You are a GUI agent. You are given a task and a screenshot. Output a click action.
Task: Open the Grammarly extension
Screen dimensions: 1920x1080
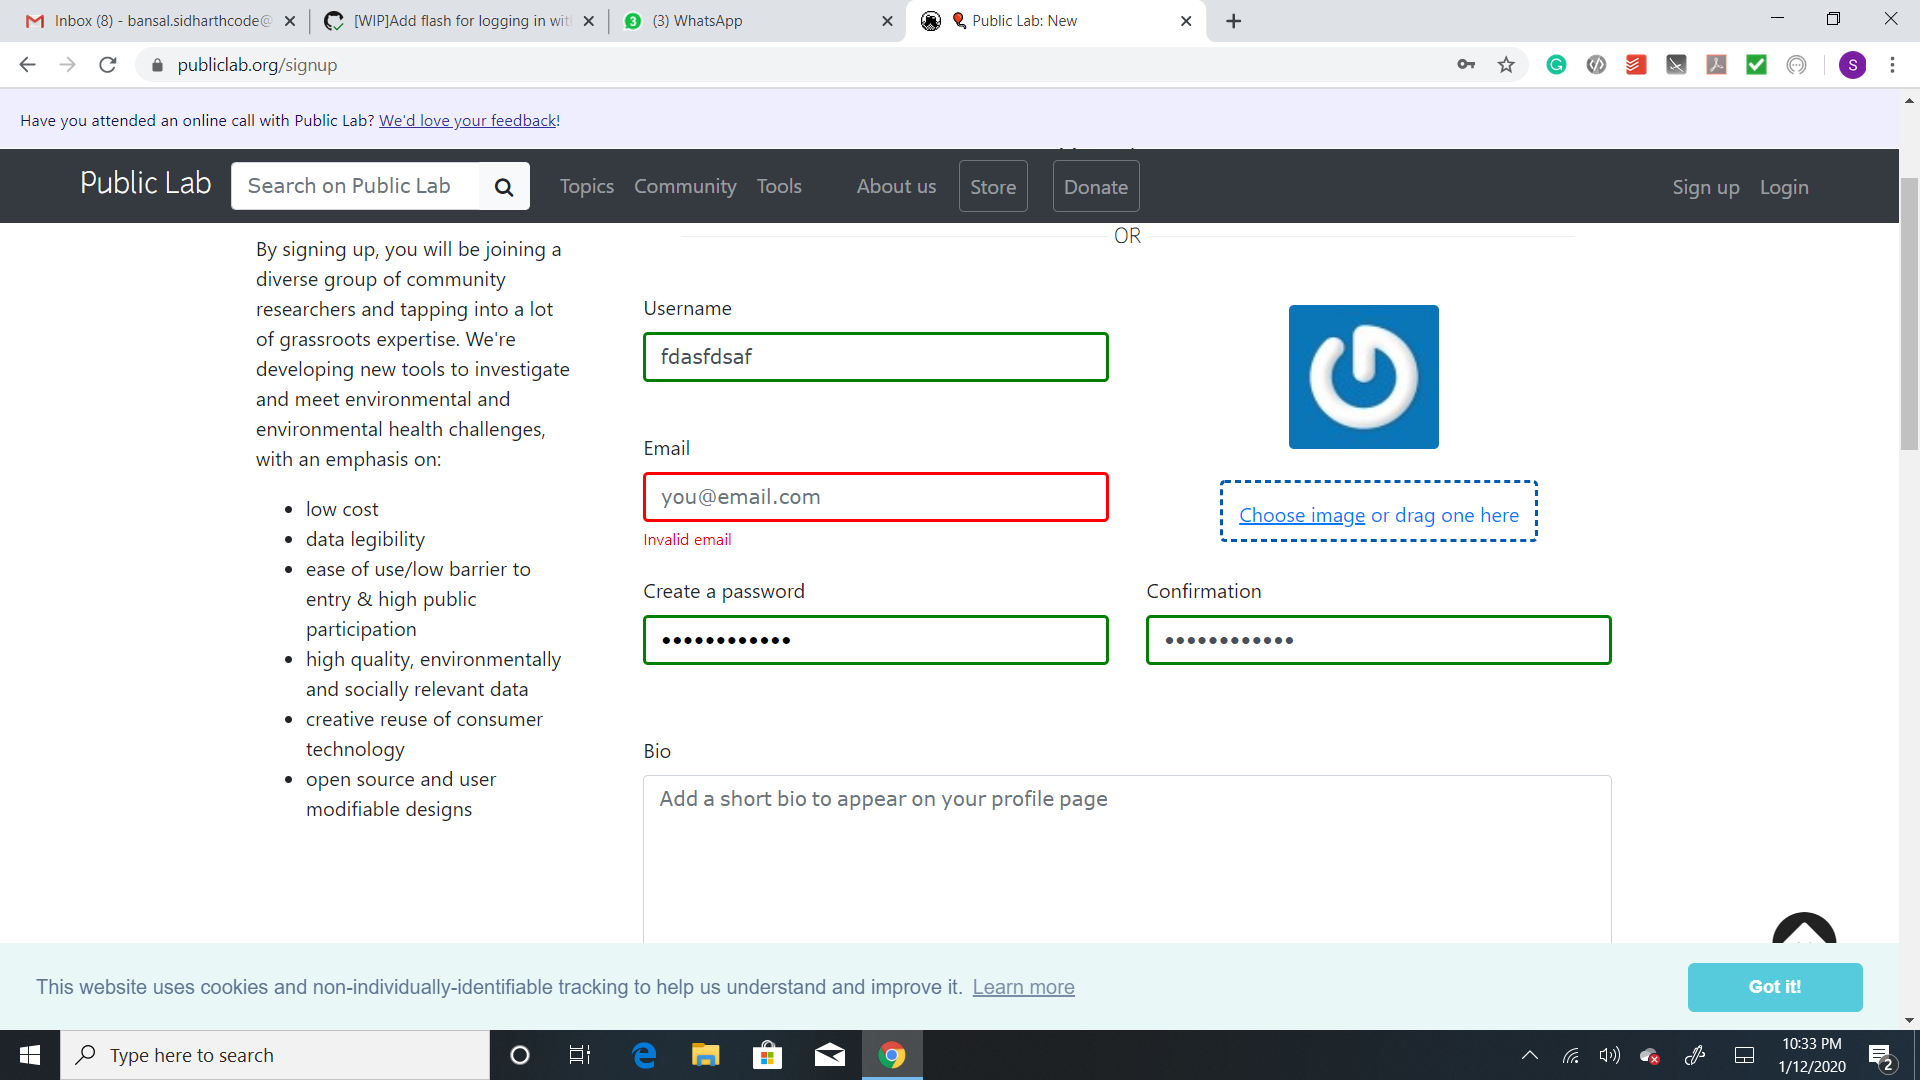coord(1557,65)
